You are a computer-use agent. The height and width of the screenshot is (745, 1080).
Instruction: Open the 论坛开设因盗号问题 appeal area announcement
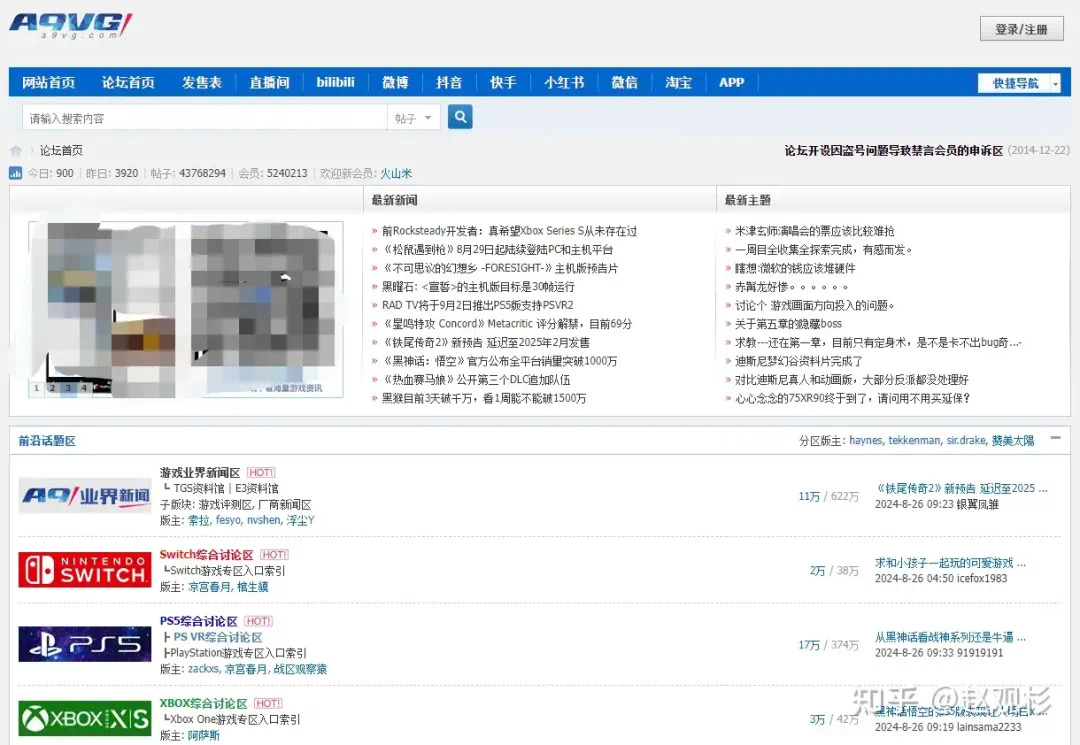[x=894, y=150]
